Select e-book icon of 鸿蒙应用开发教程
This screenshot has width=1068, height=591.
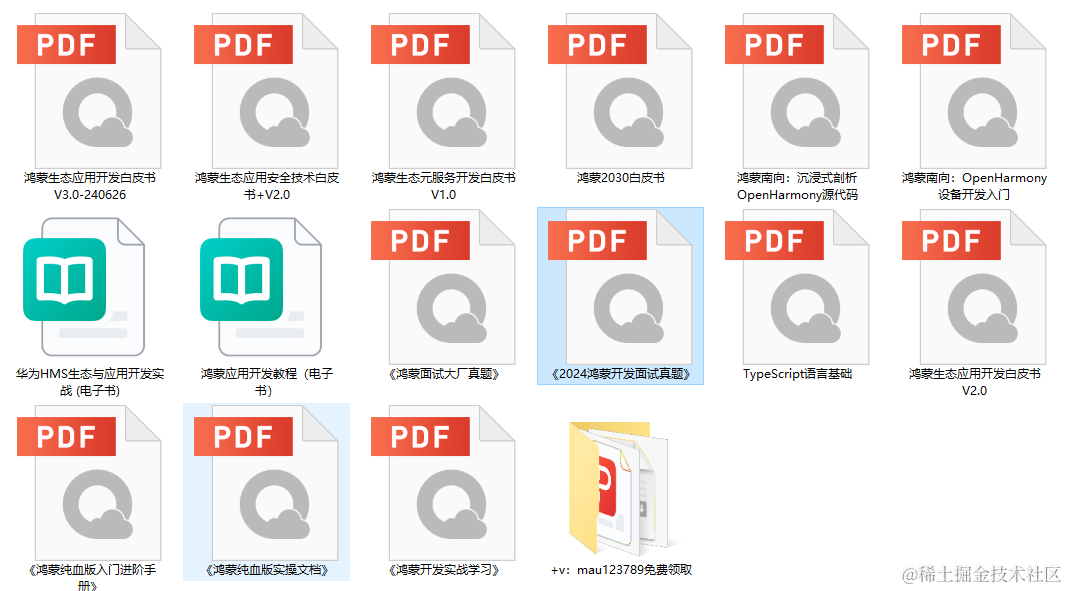[261, 287]
